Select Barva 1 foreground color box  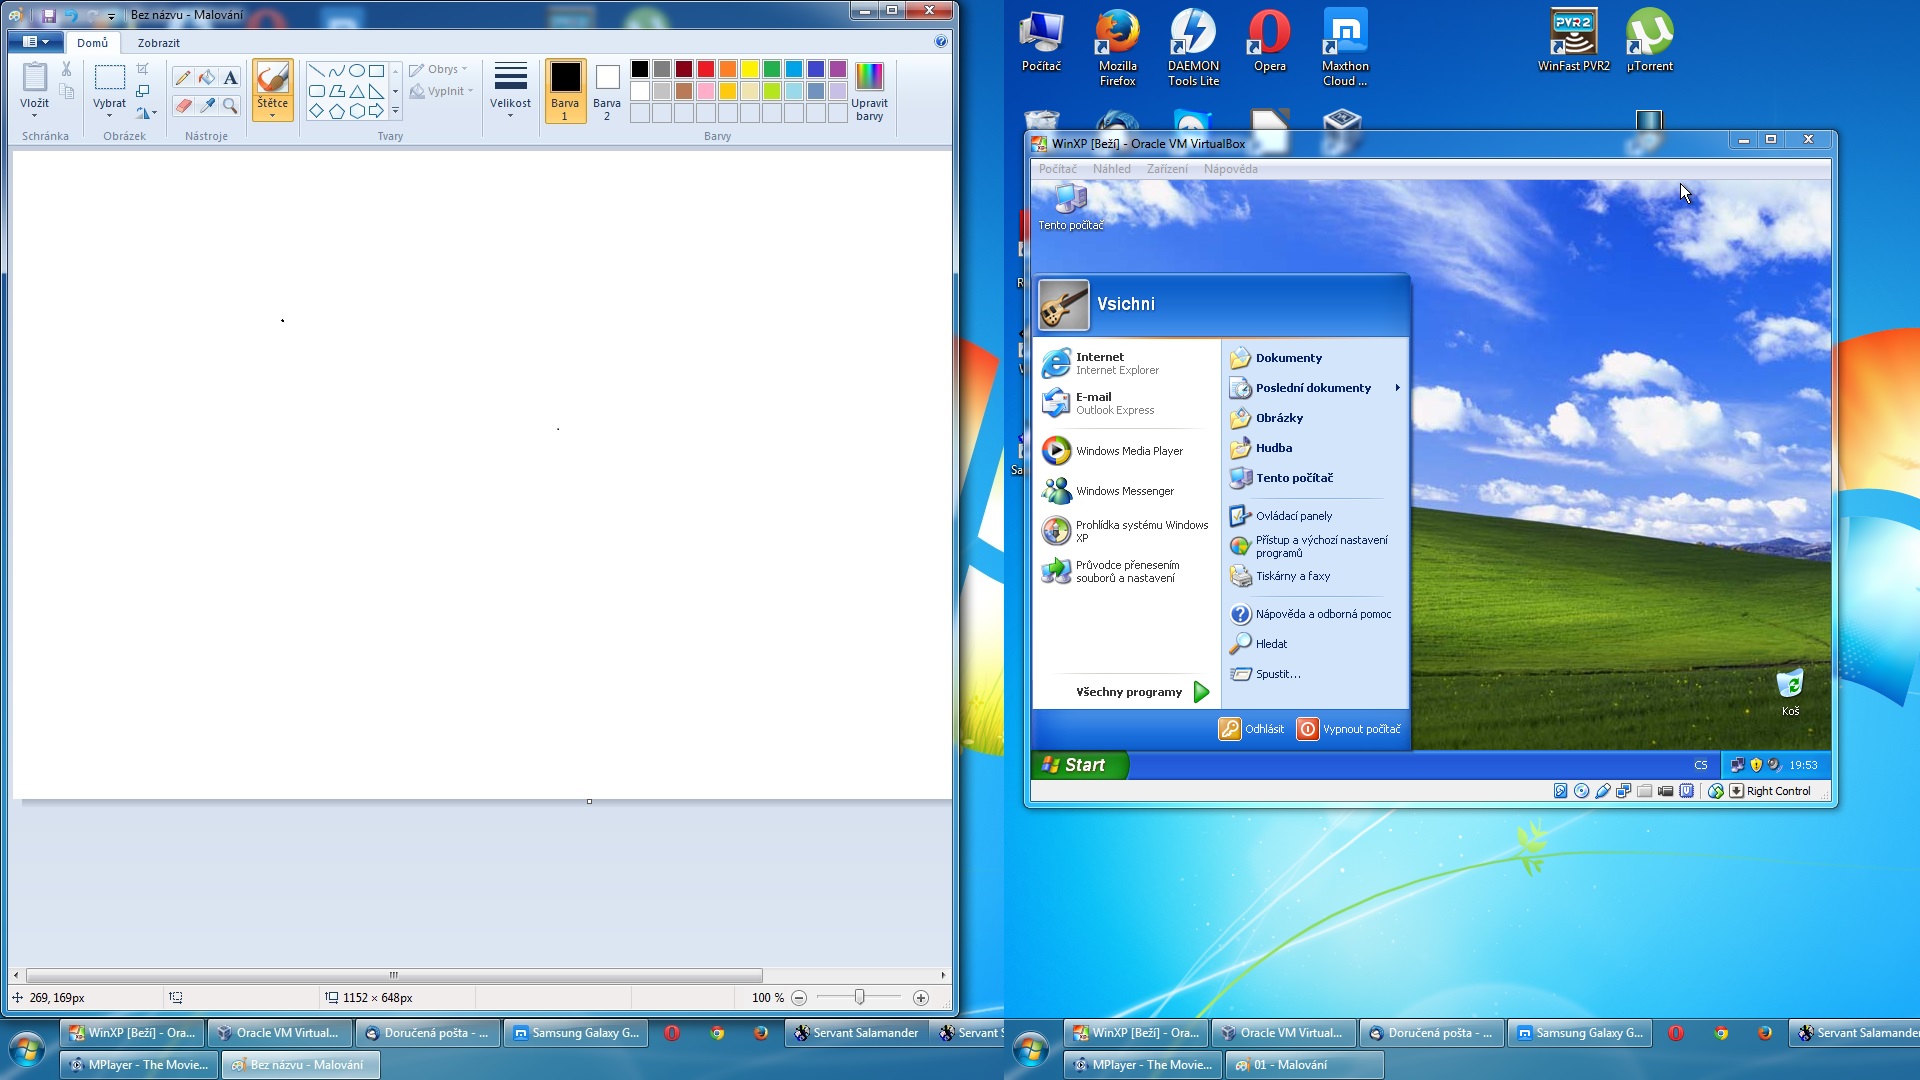pos(565,91)
